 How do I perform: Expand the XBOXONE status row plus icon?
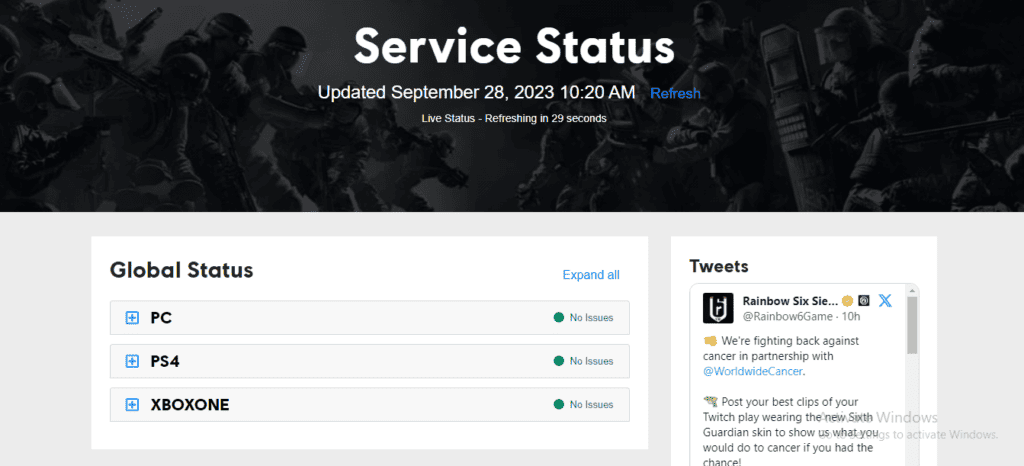[x=132, y=405]
